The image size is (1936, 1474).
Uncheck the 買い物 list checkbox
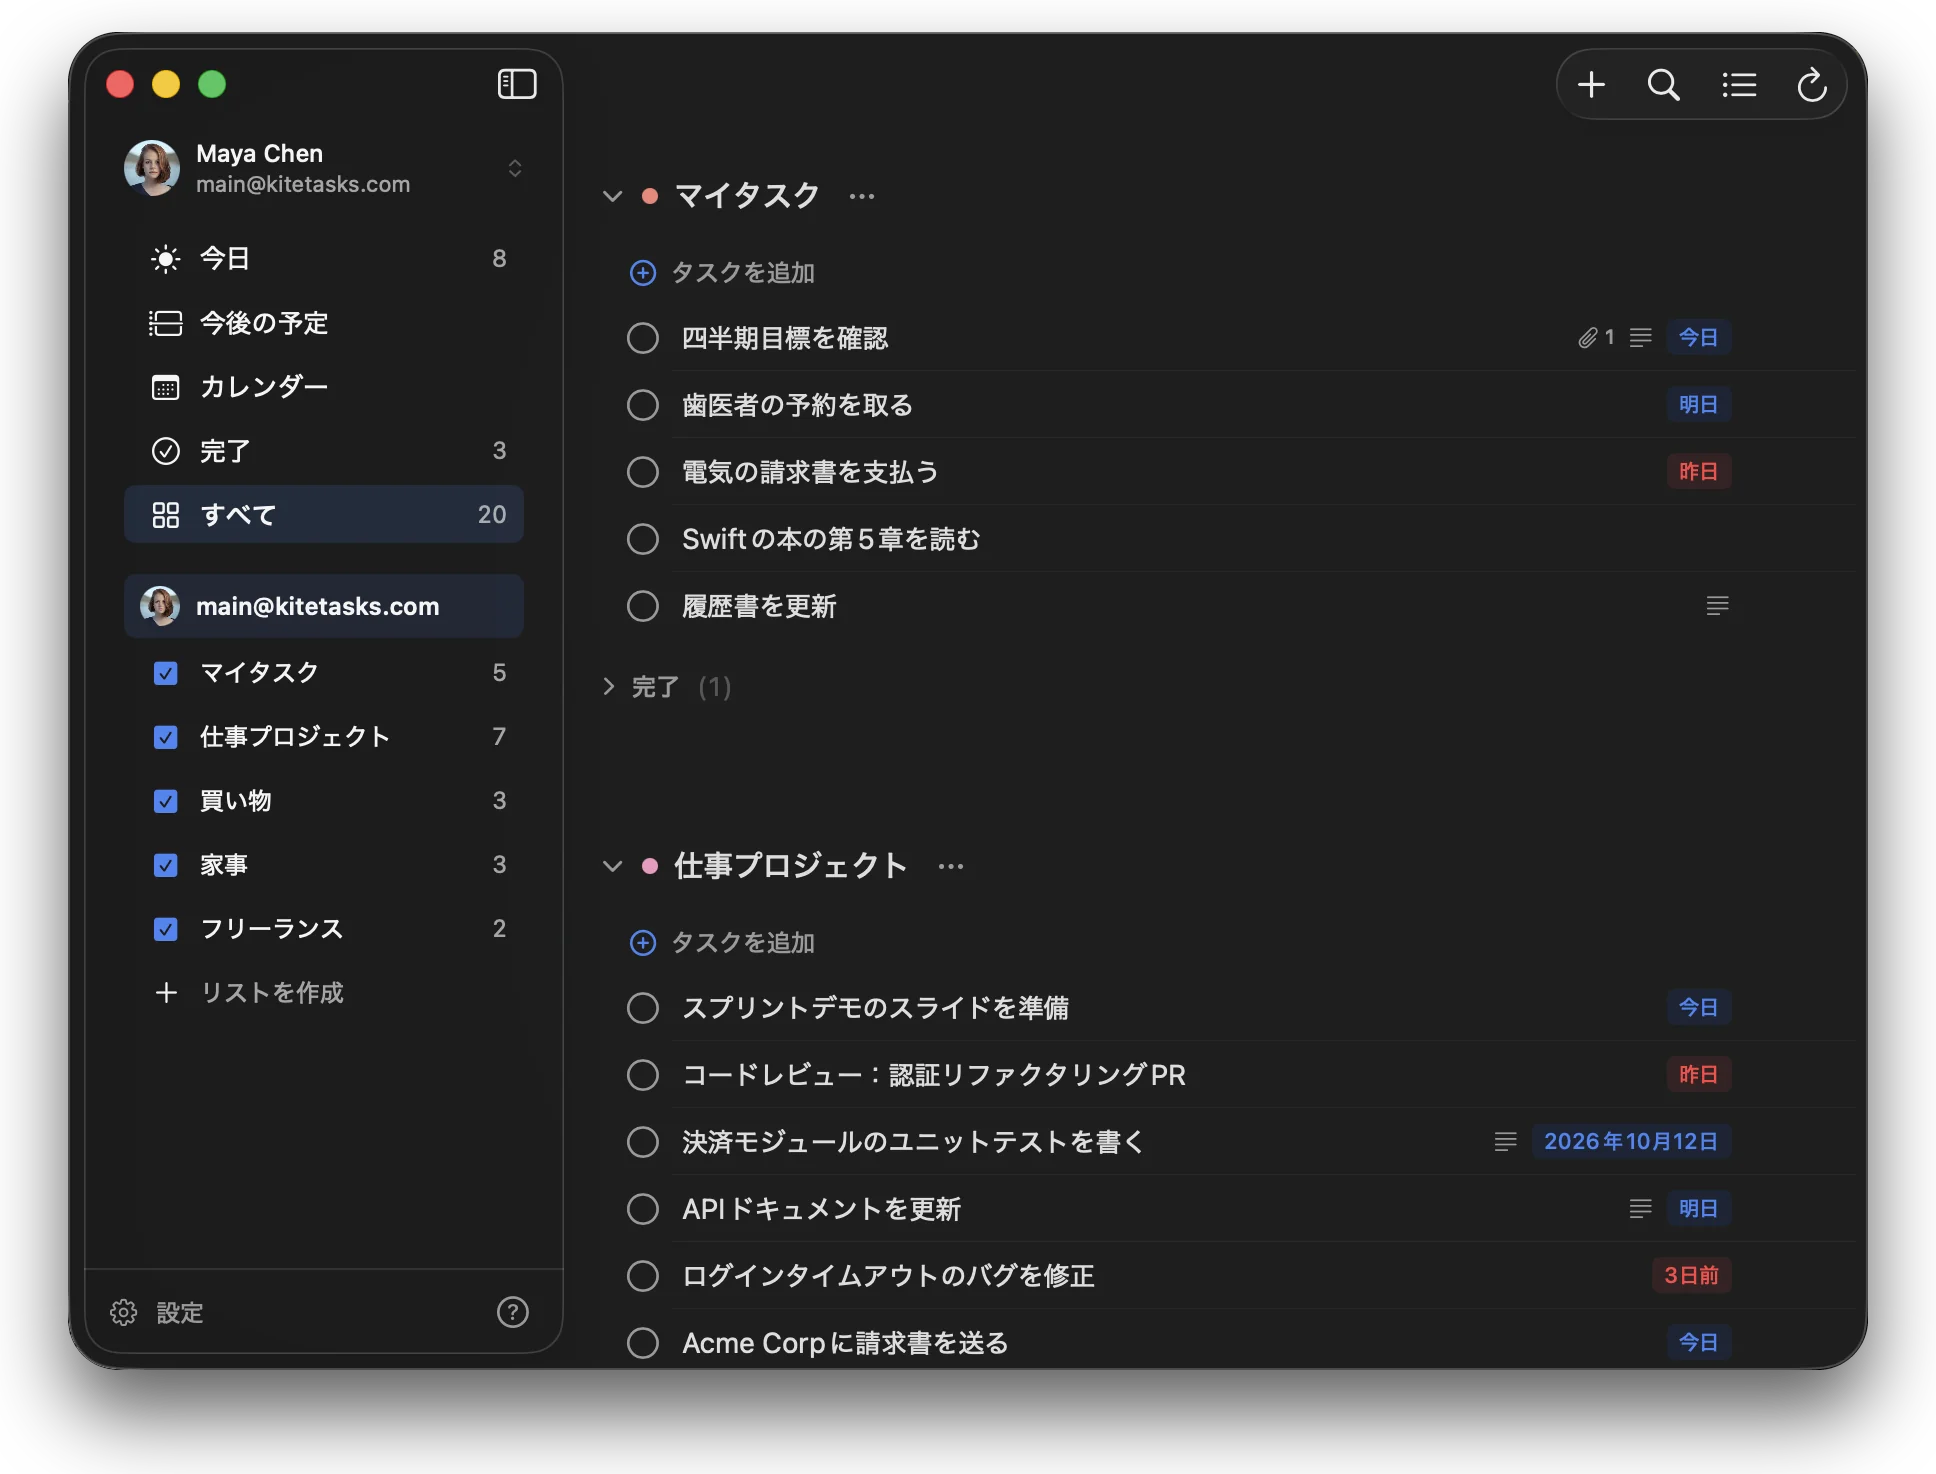click(x=166, y=801)
